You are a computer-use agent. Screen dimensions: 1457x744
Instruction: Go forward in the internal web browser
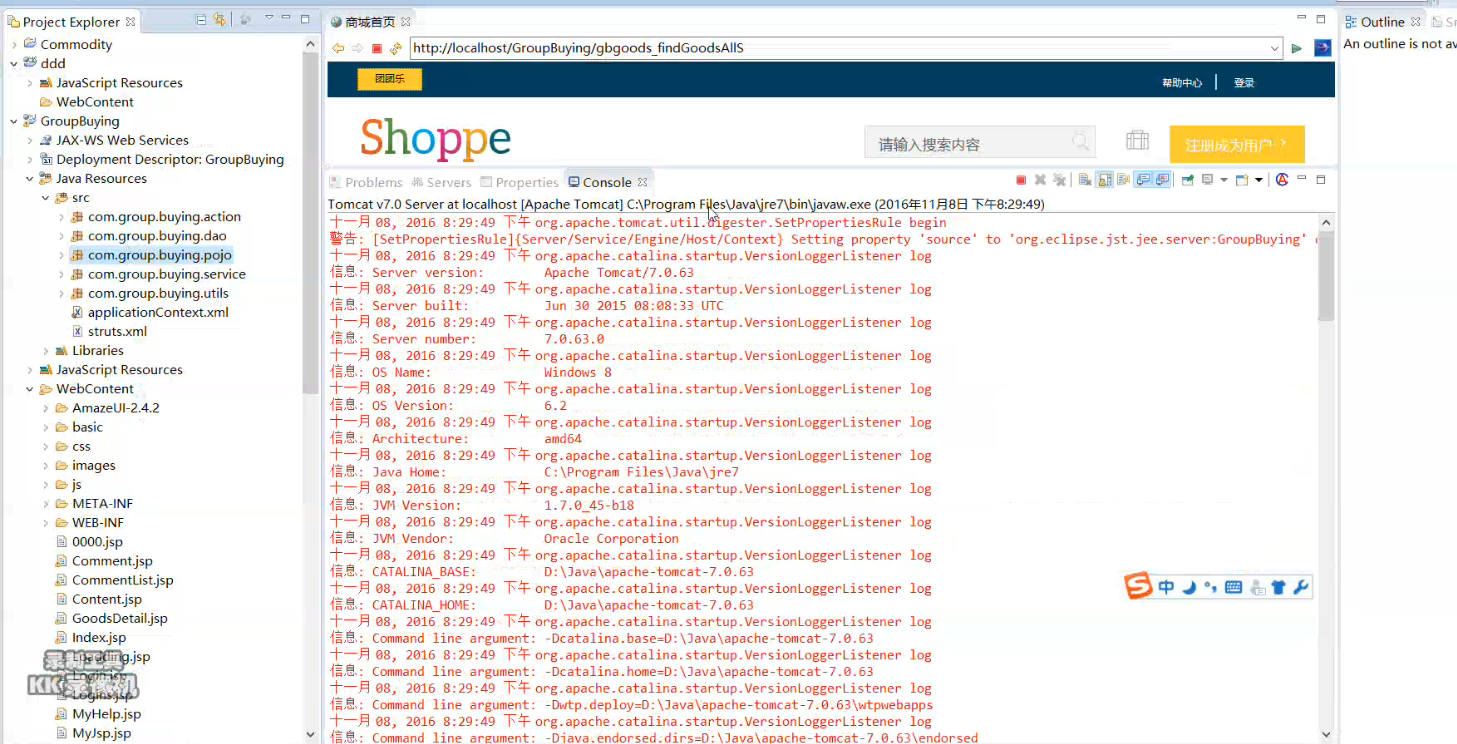(357, 48)
